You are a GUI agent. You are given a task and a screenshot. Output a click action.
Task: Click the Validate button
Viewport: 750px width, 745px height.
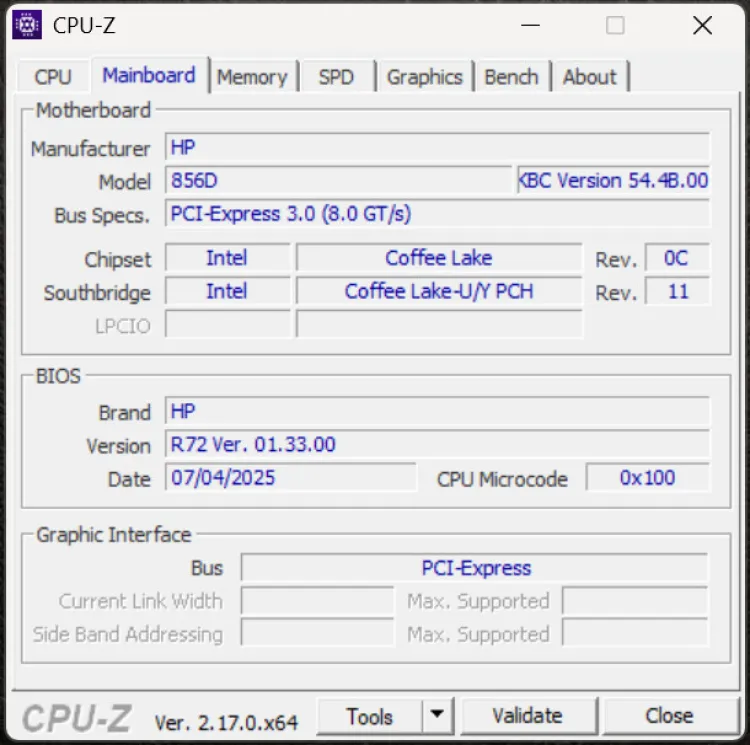(527, 716)
